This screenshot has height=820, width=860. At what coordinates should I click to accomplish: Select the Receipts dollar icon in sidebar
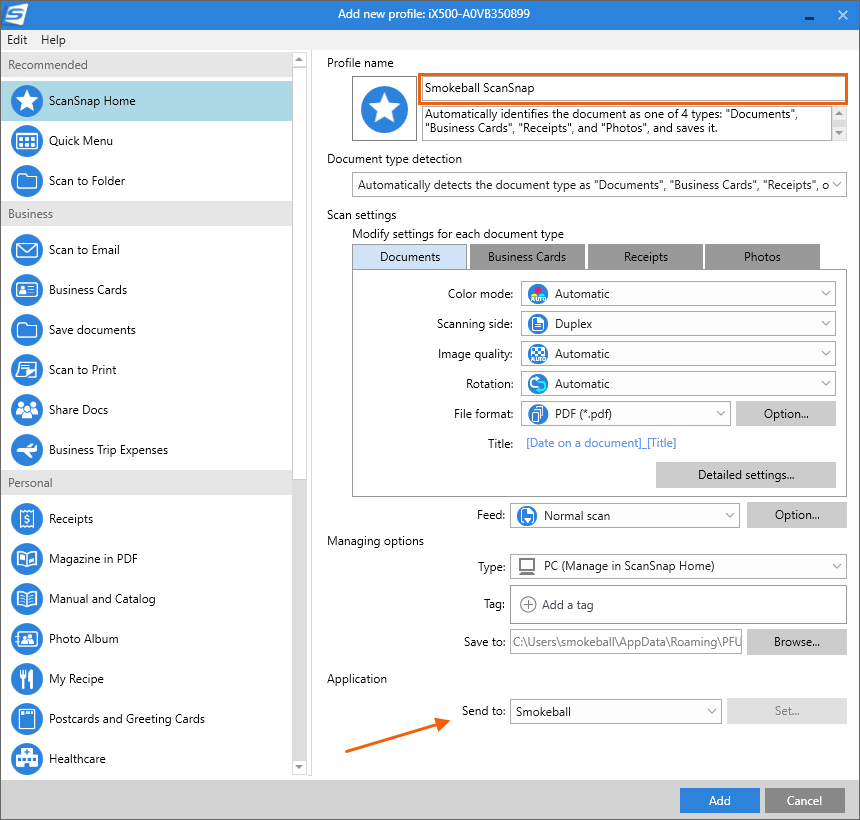[x=26, y=519]
